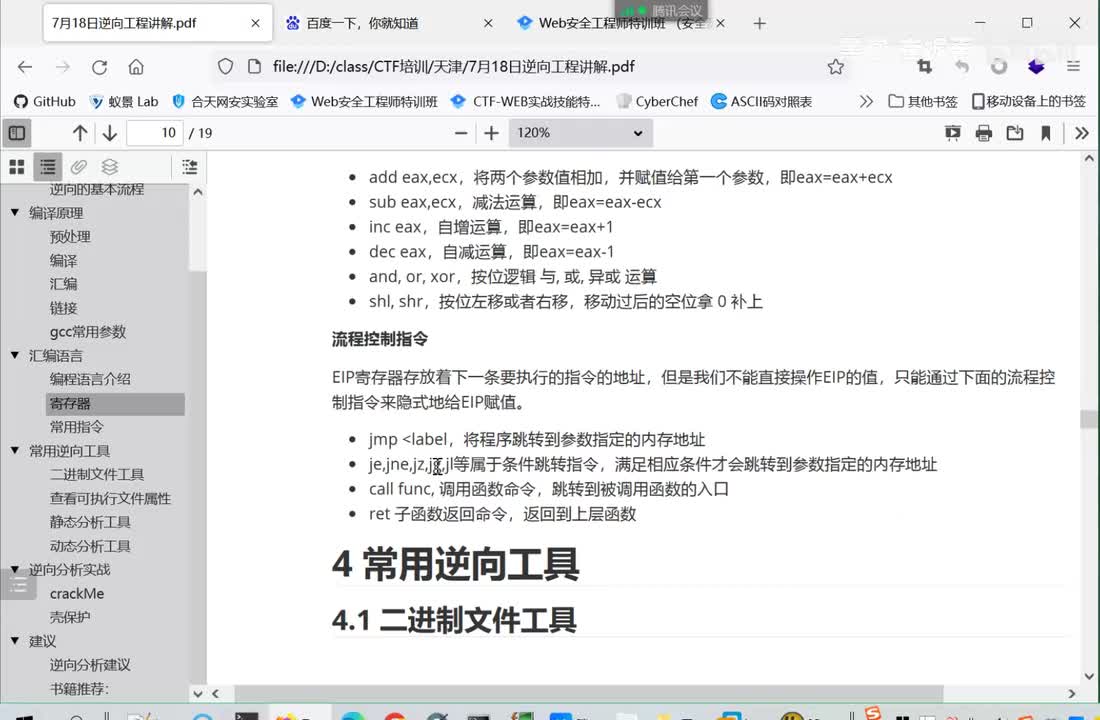1100x720 pixels.
Task: Open 其他书签 bookmarks folder
Action: click(923, 101)
